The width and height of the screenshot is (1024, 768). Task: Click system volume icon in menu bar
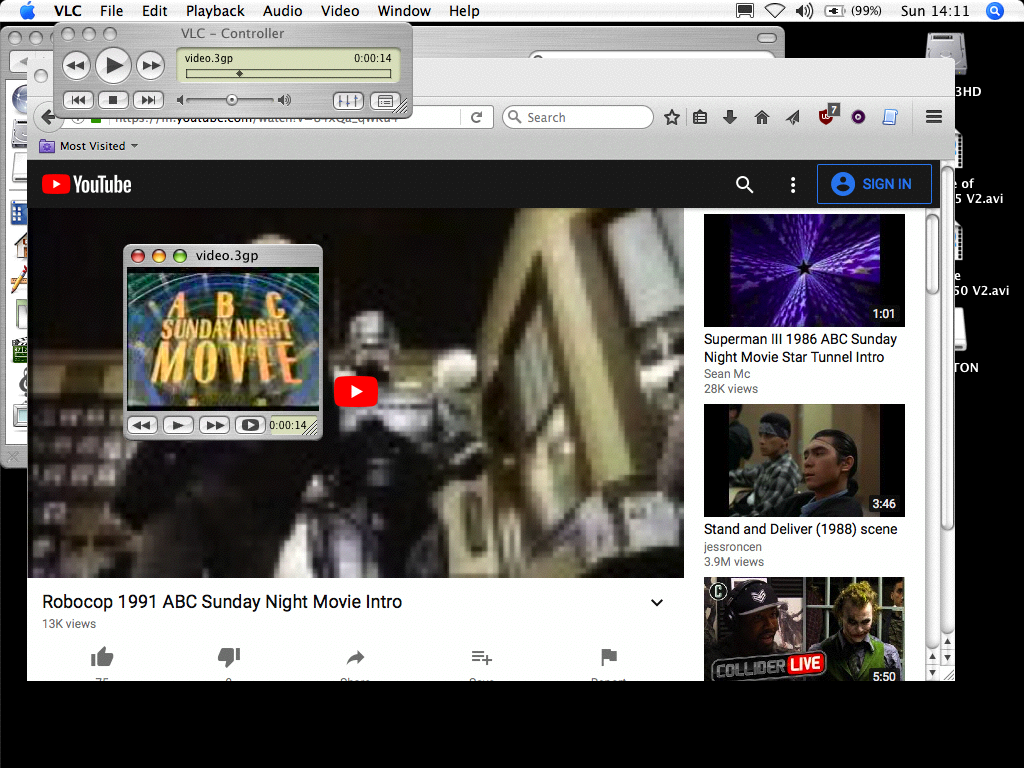click(804, 11)
